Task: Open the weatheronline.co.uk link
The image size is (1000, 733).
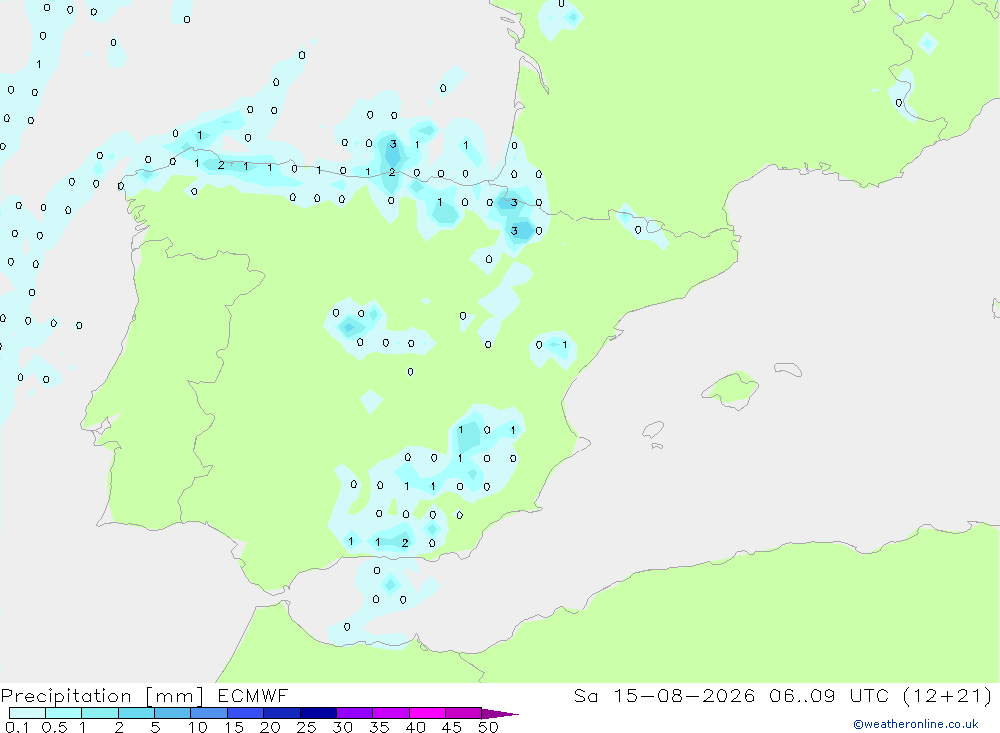Action: click(916, 724)
